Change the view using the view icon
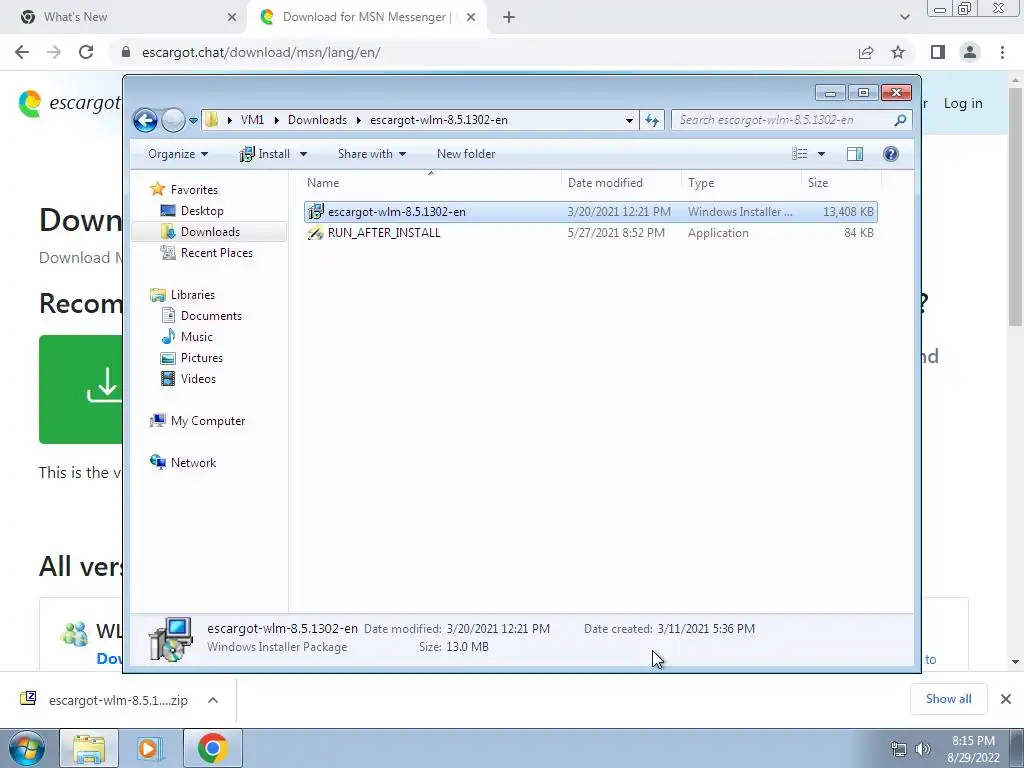The image size is (1024, 768). pos(799,154)
